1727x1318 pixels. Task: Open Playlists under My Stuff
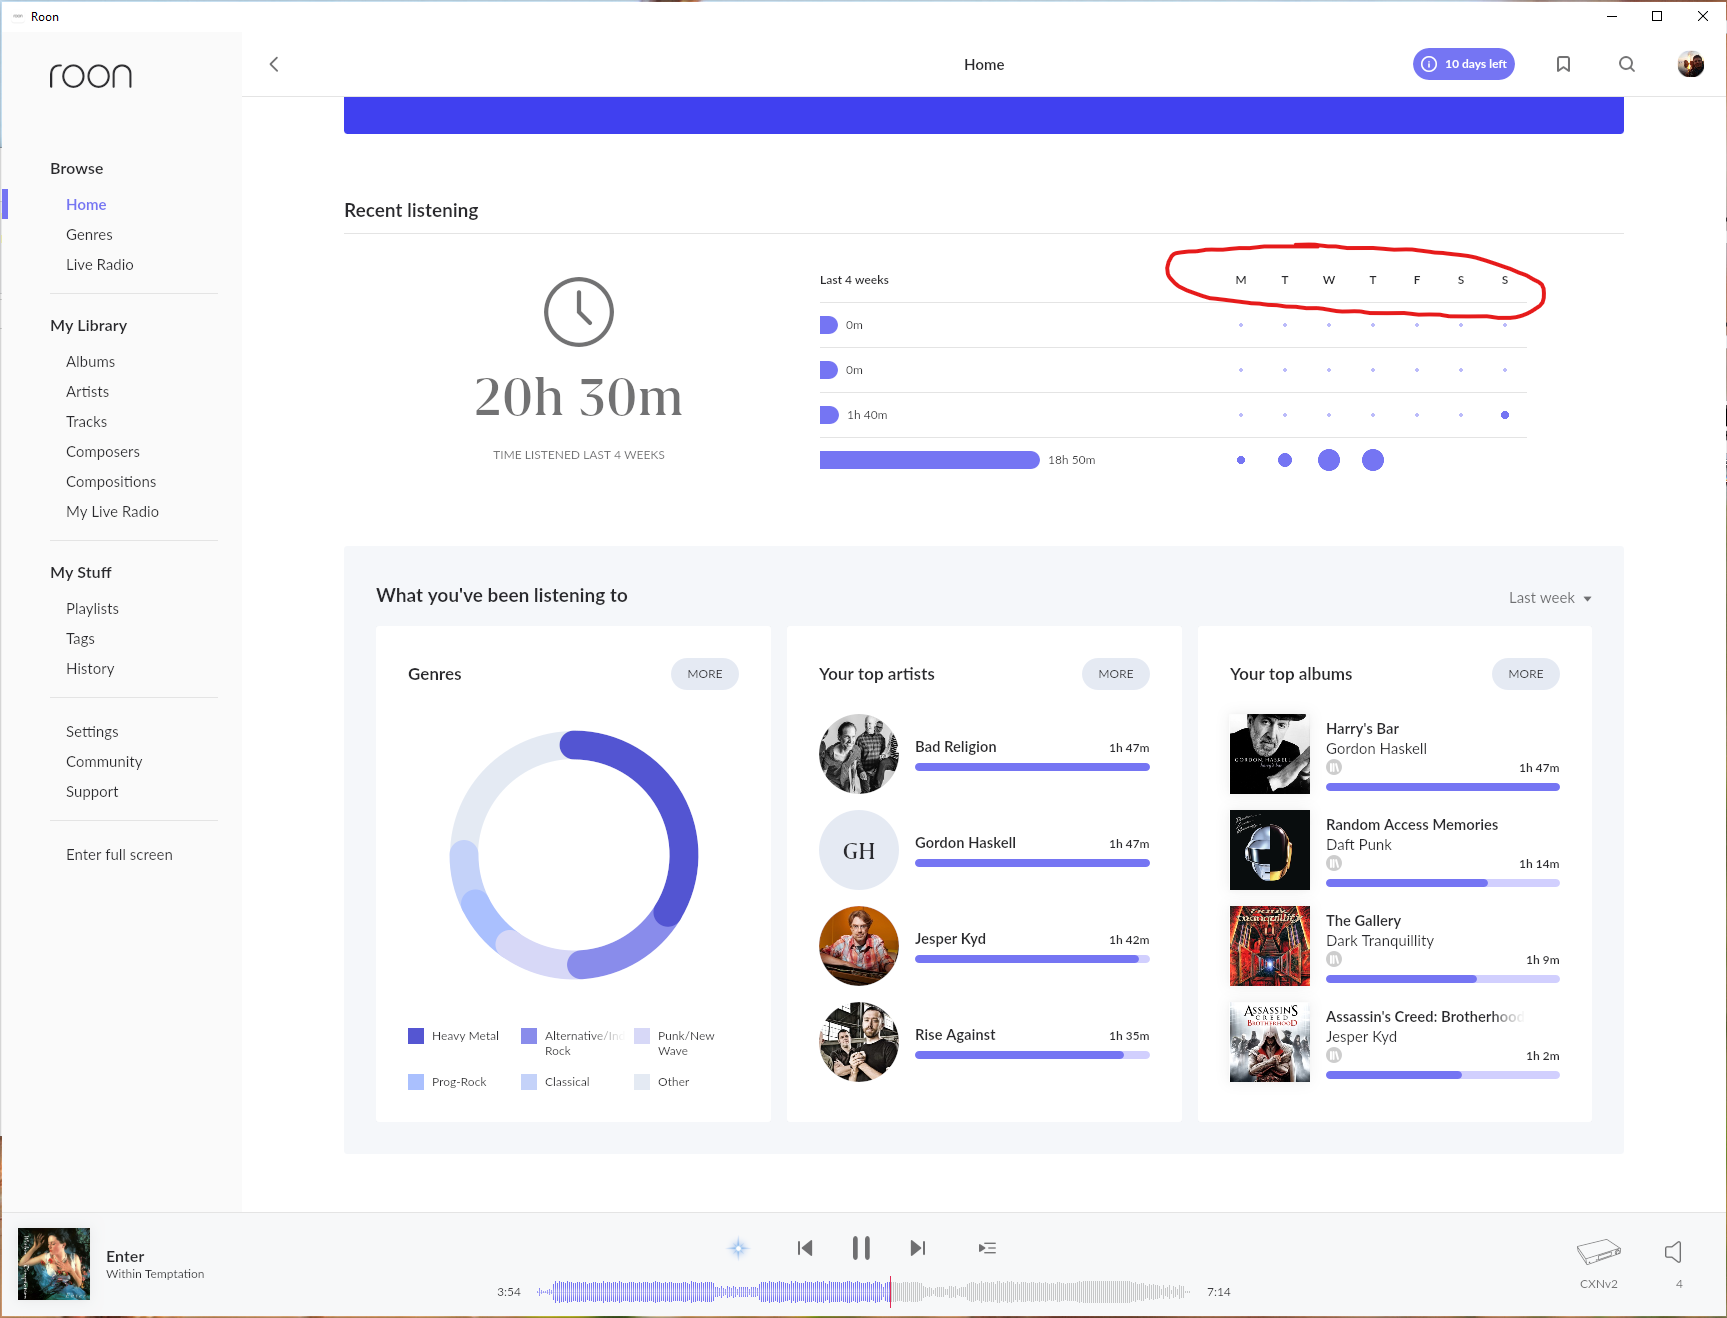pos(92,609)
